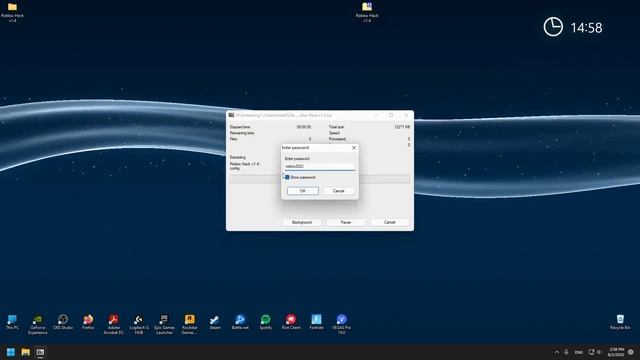Cancel the extraction in 7-Zip window
This screenshot has height=360, width=640.
coord(389,222)
